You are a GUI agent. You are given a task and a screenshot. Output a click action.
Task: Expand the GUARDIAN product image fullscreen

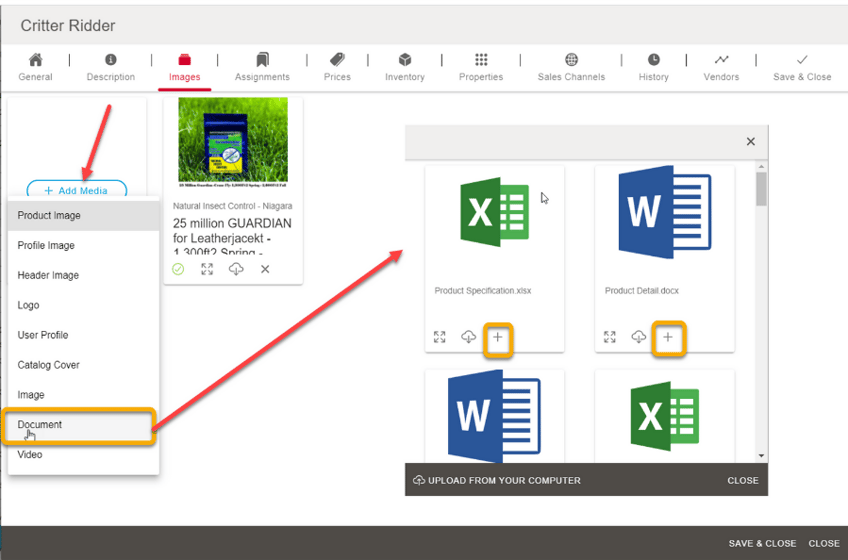click(x=207, y=269)
